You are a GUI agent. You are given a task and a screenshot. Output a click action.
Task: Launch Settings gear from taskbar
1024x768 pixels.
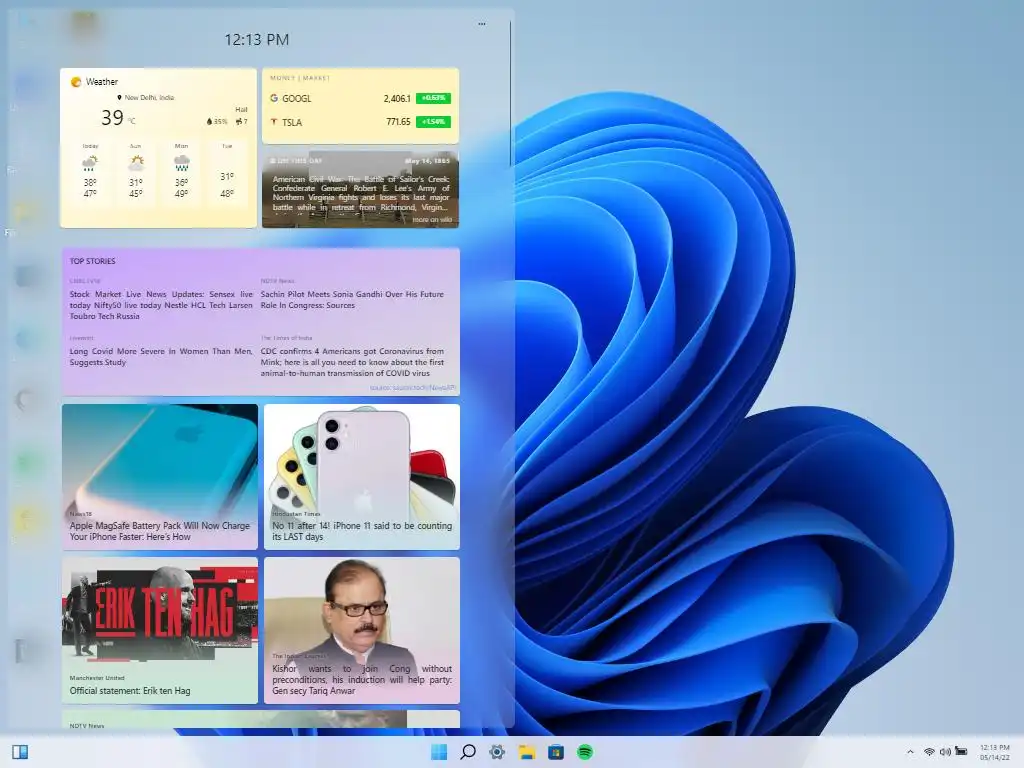[497, 752]
